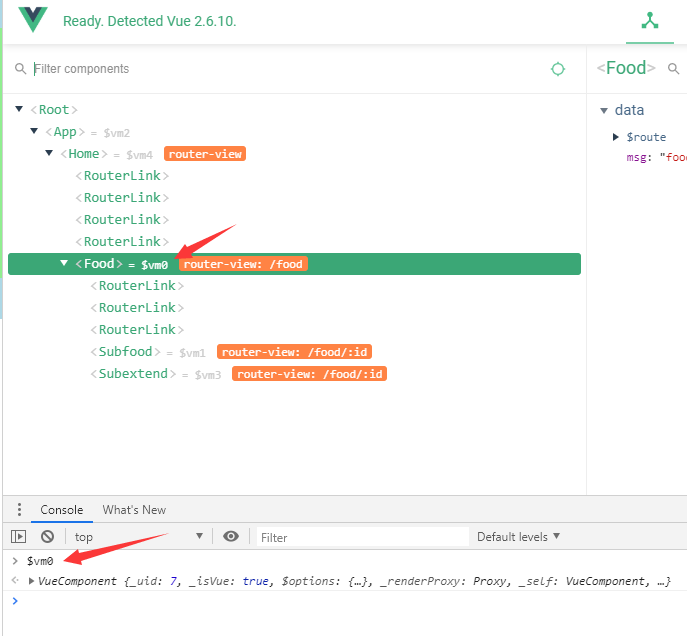
Task: Focus the console Filter field
Action: point(363,537)
